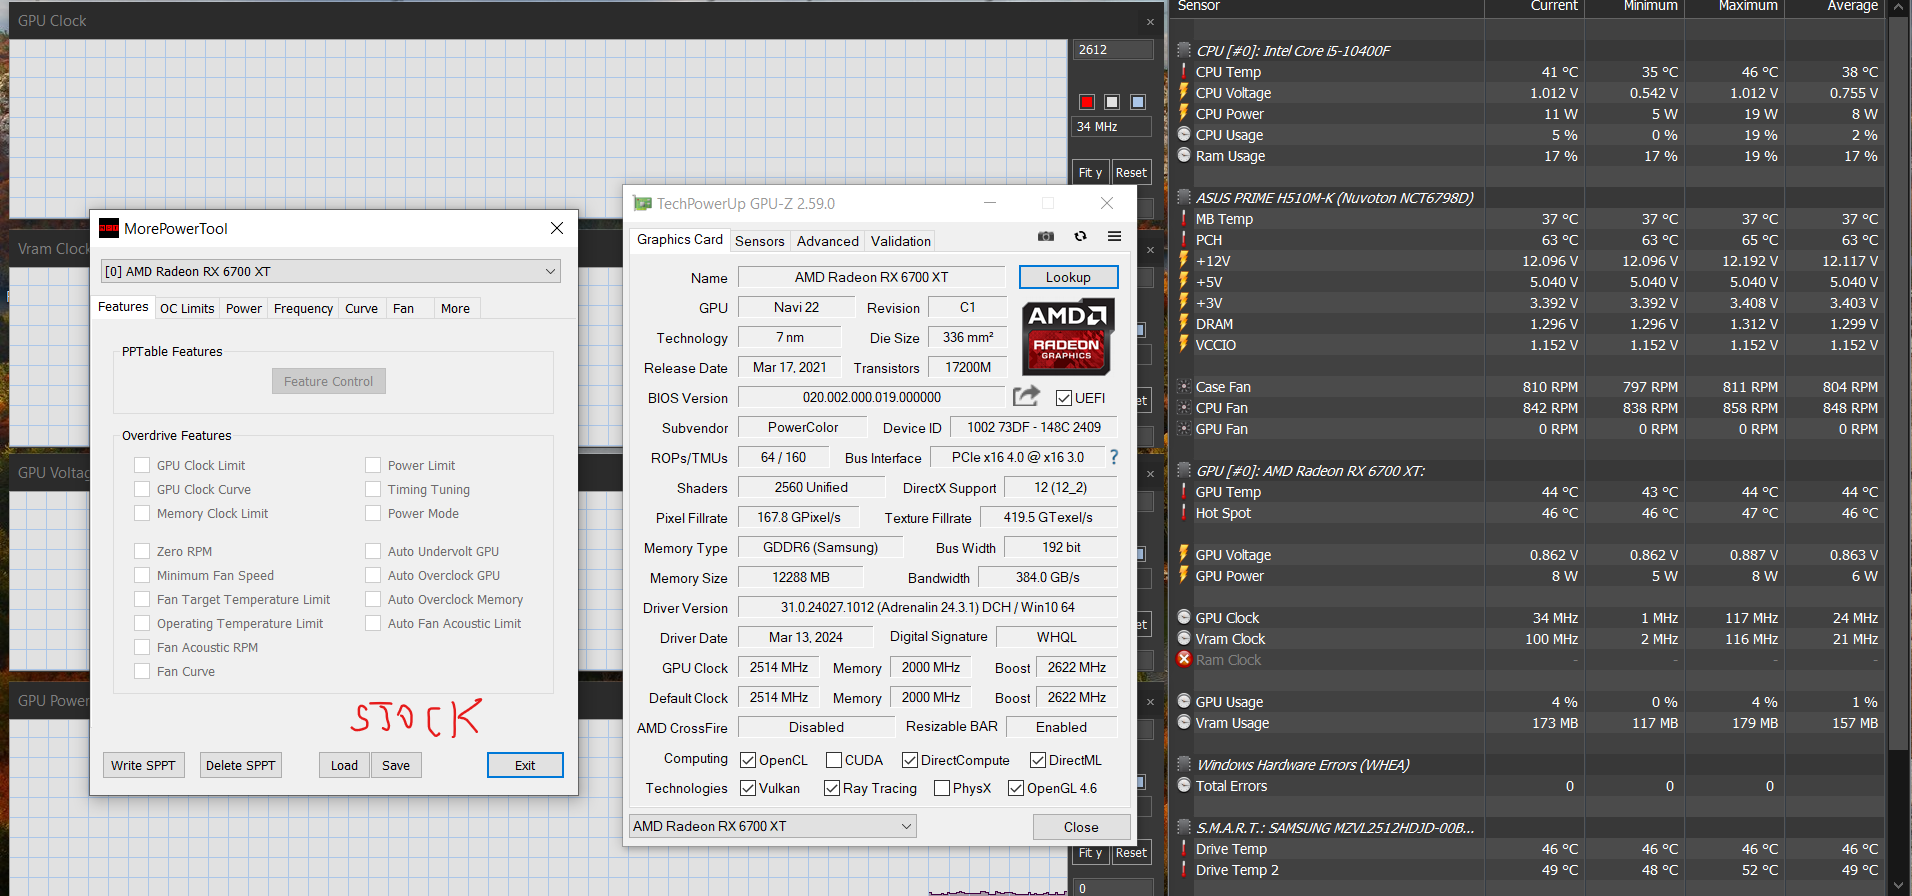This screenshot has width=1912, height=896.
Task: Open the GPU-Z graphics card selector dropdown
Action: (x=772, y=826)
